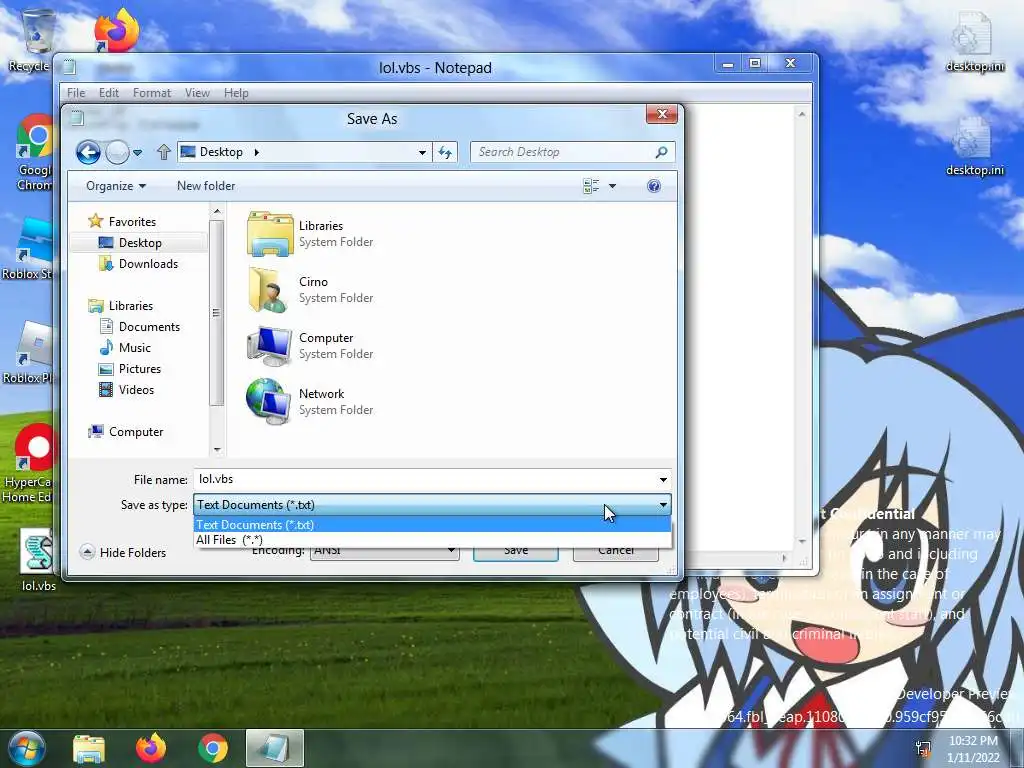Select Desktop under Favorites
1024x768 pixels.
click(x=140, y=243)
